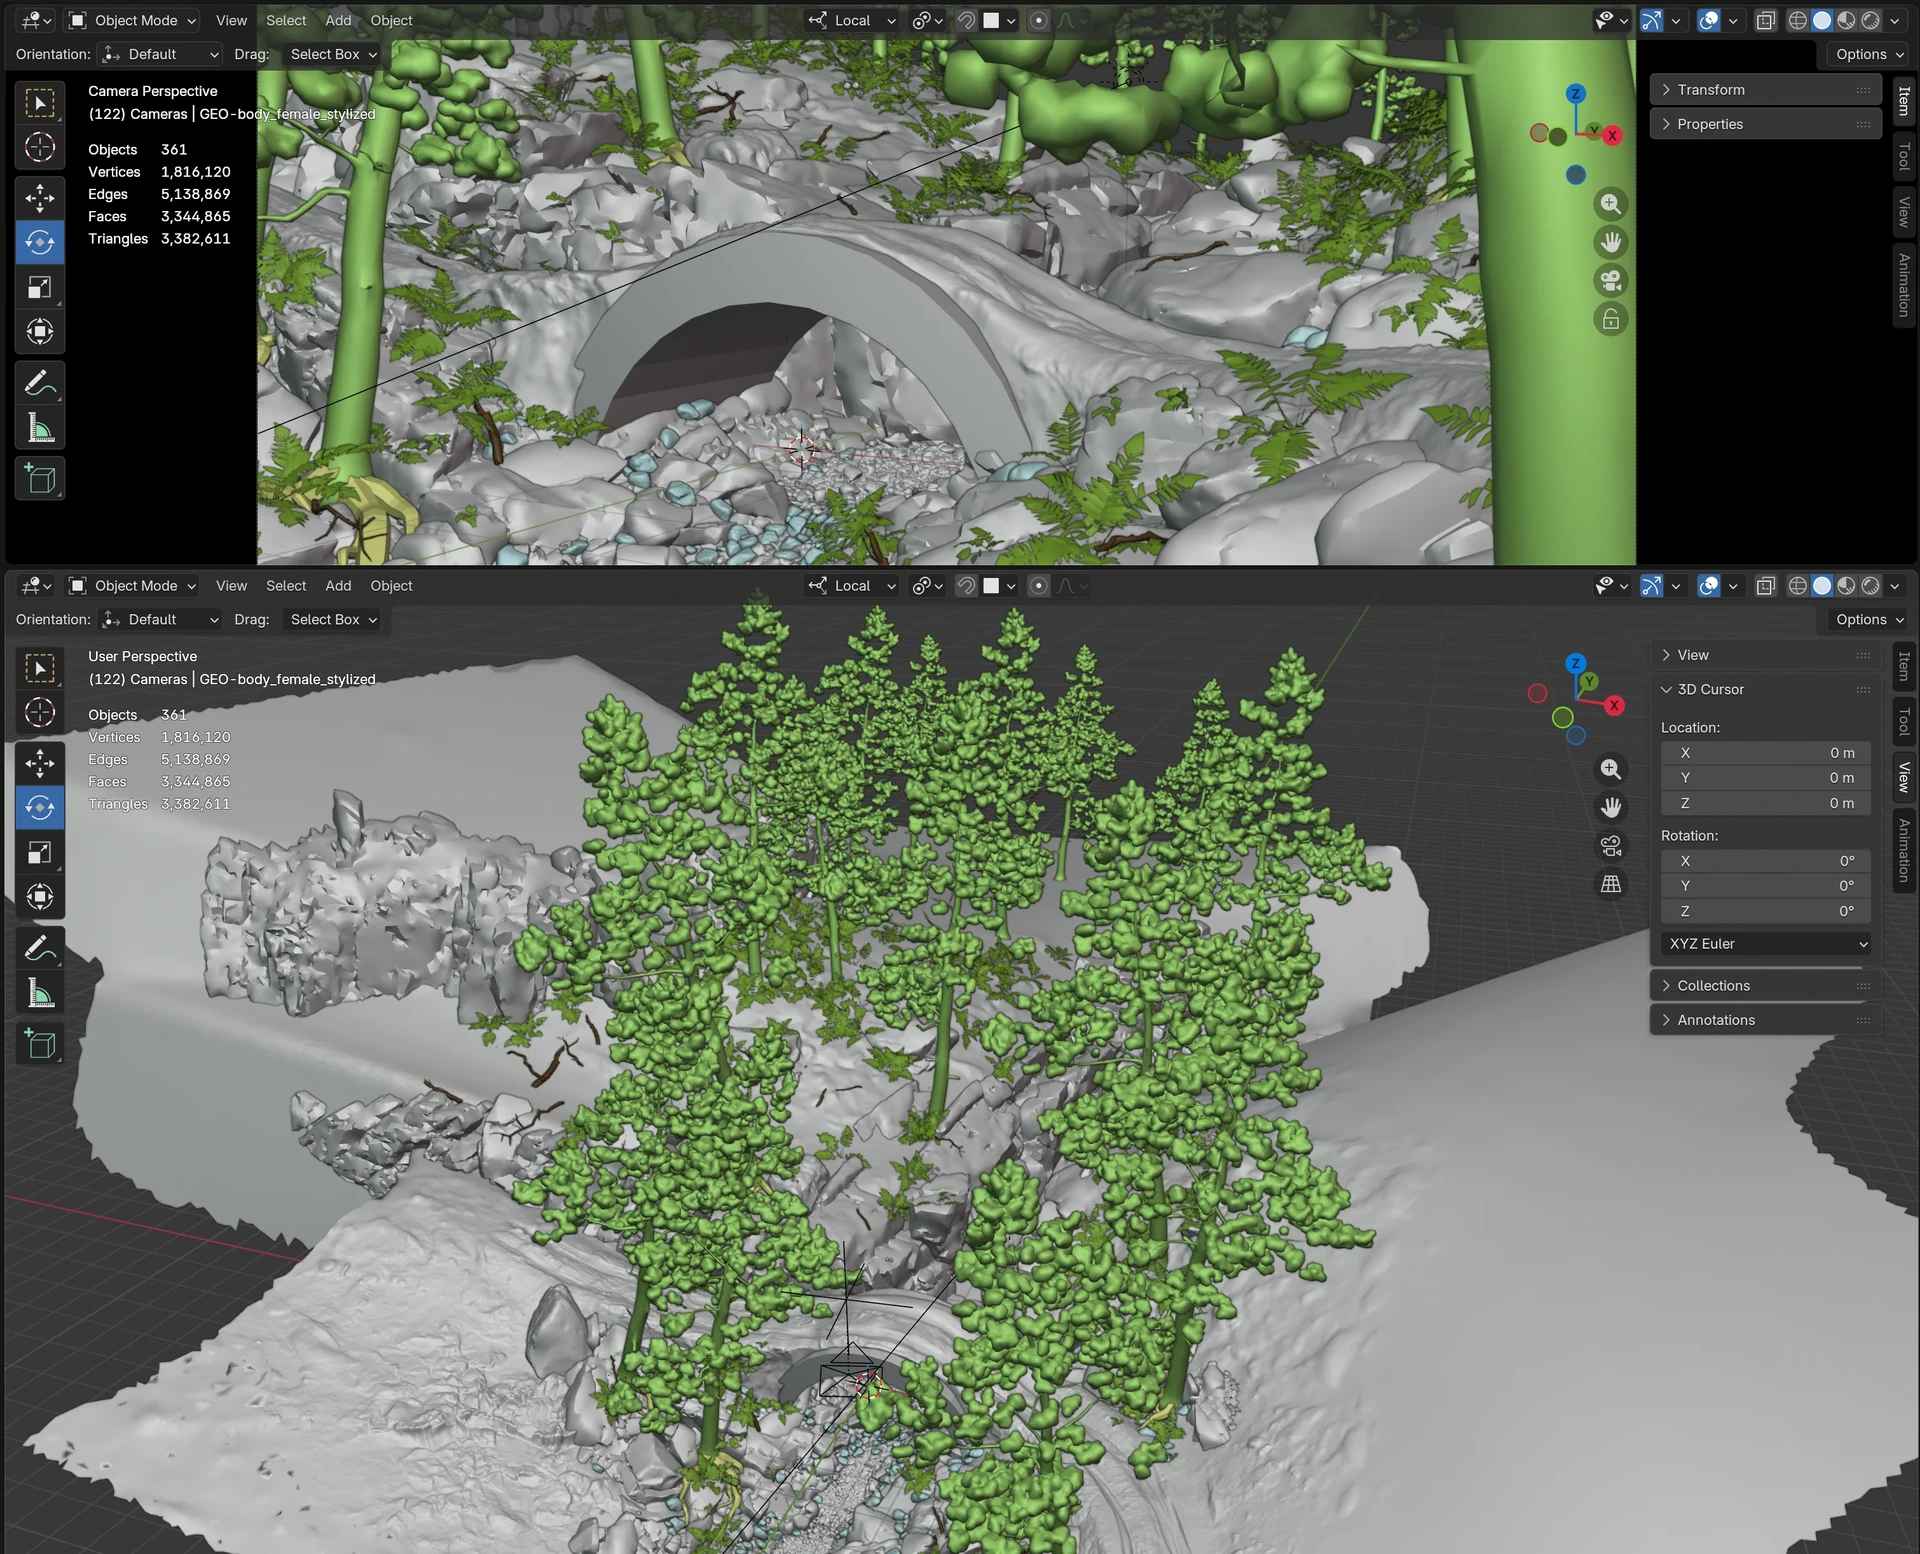Activate the Transform tool in top viewport

point(40,331)
